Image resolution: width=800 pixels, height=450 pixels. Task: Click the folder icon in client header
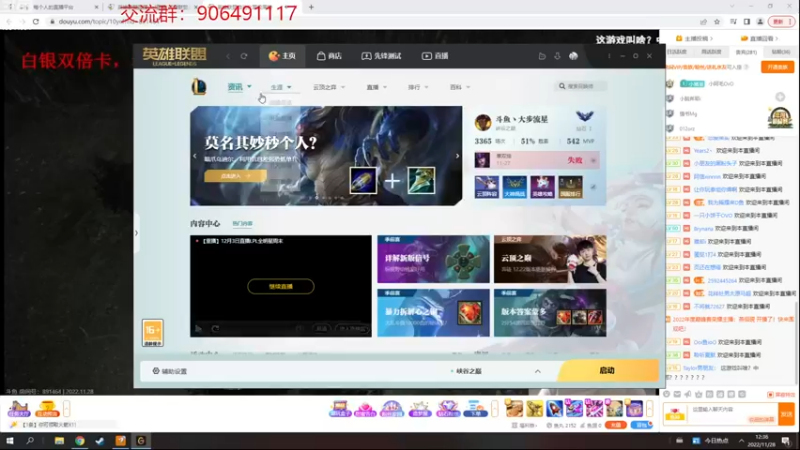click(542, 56)
